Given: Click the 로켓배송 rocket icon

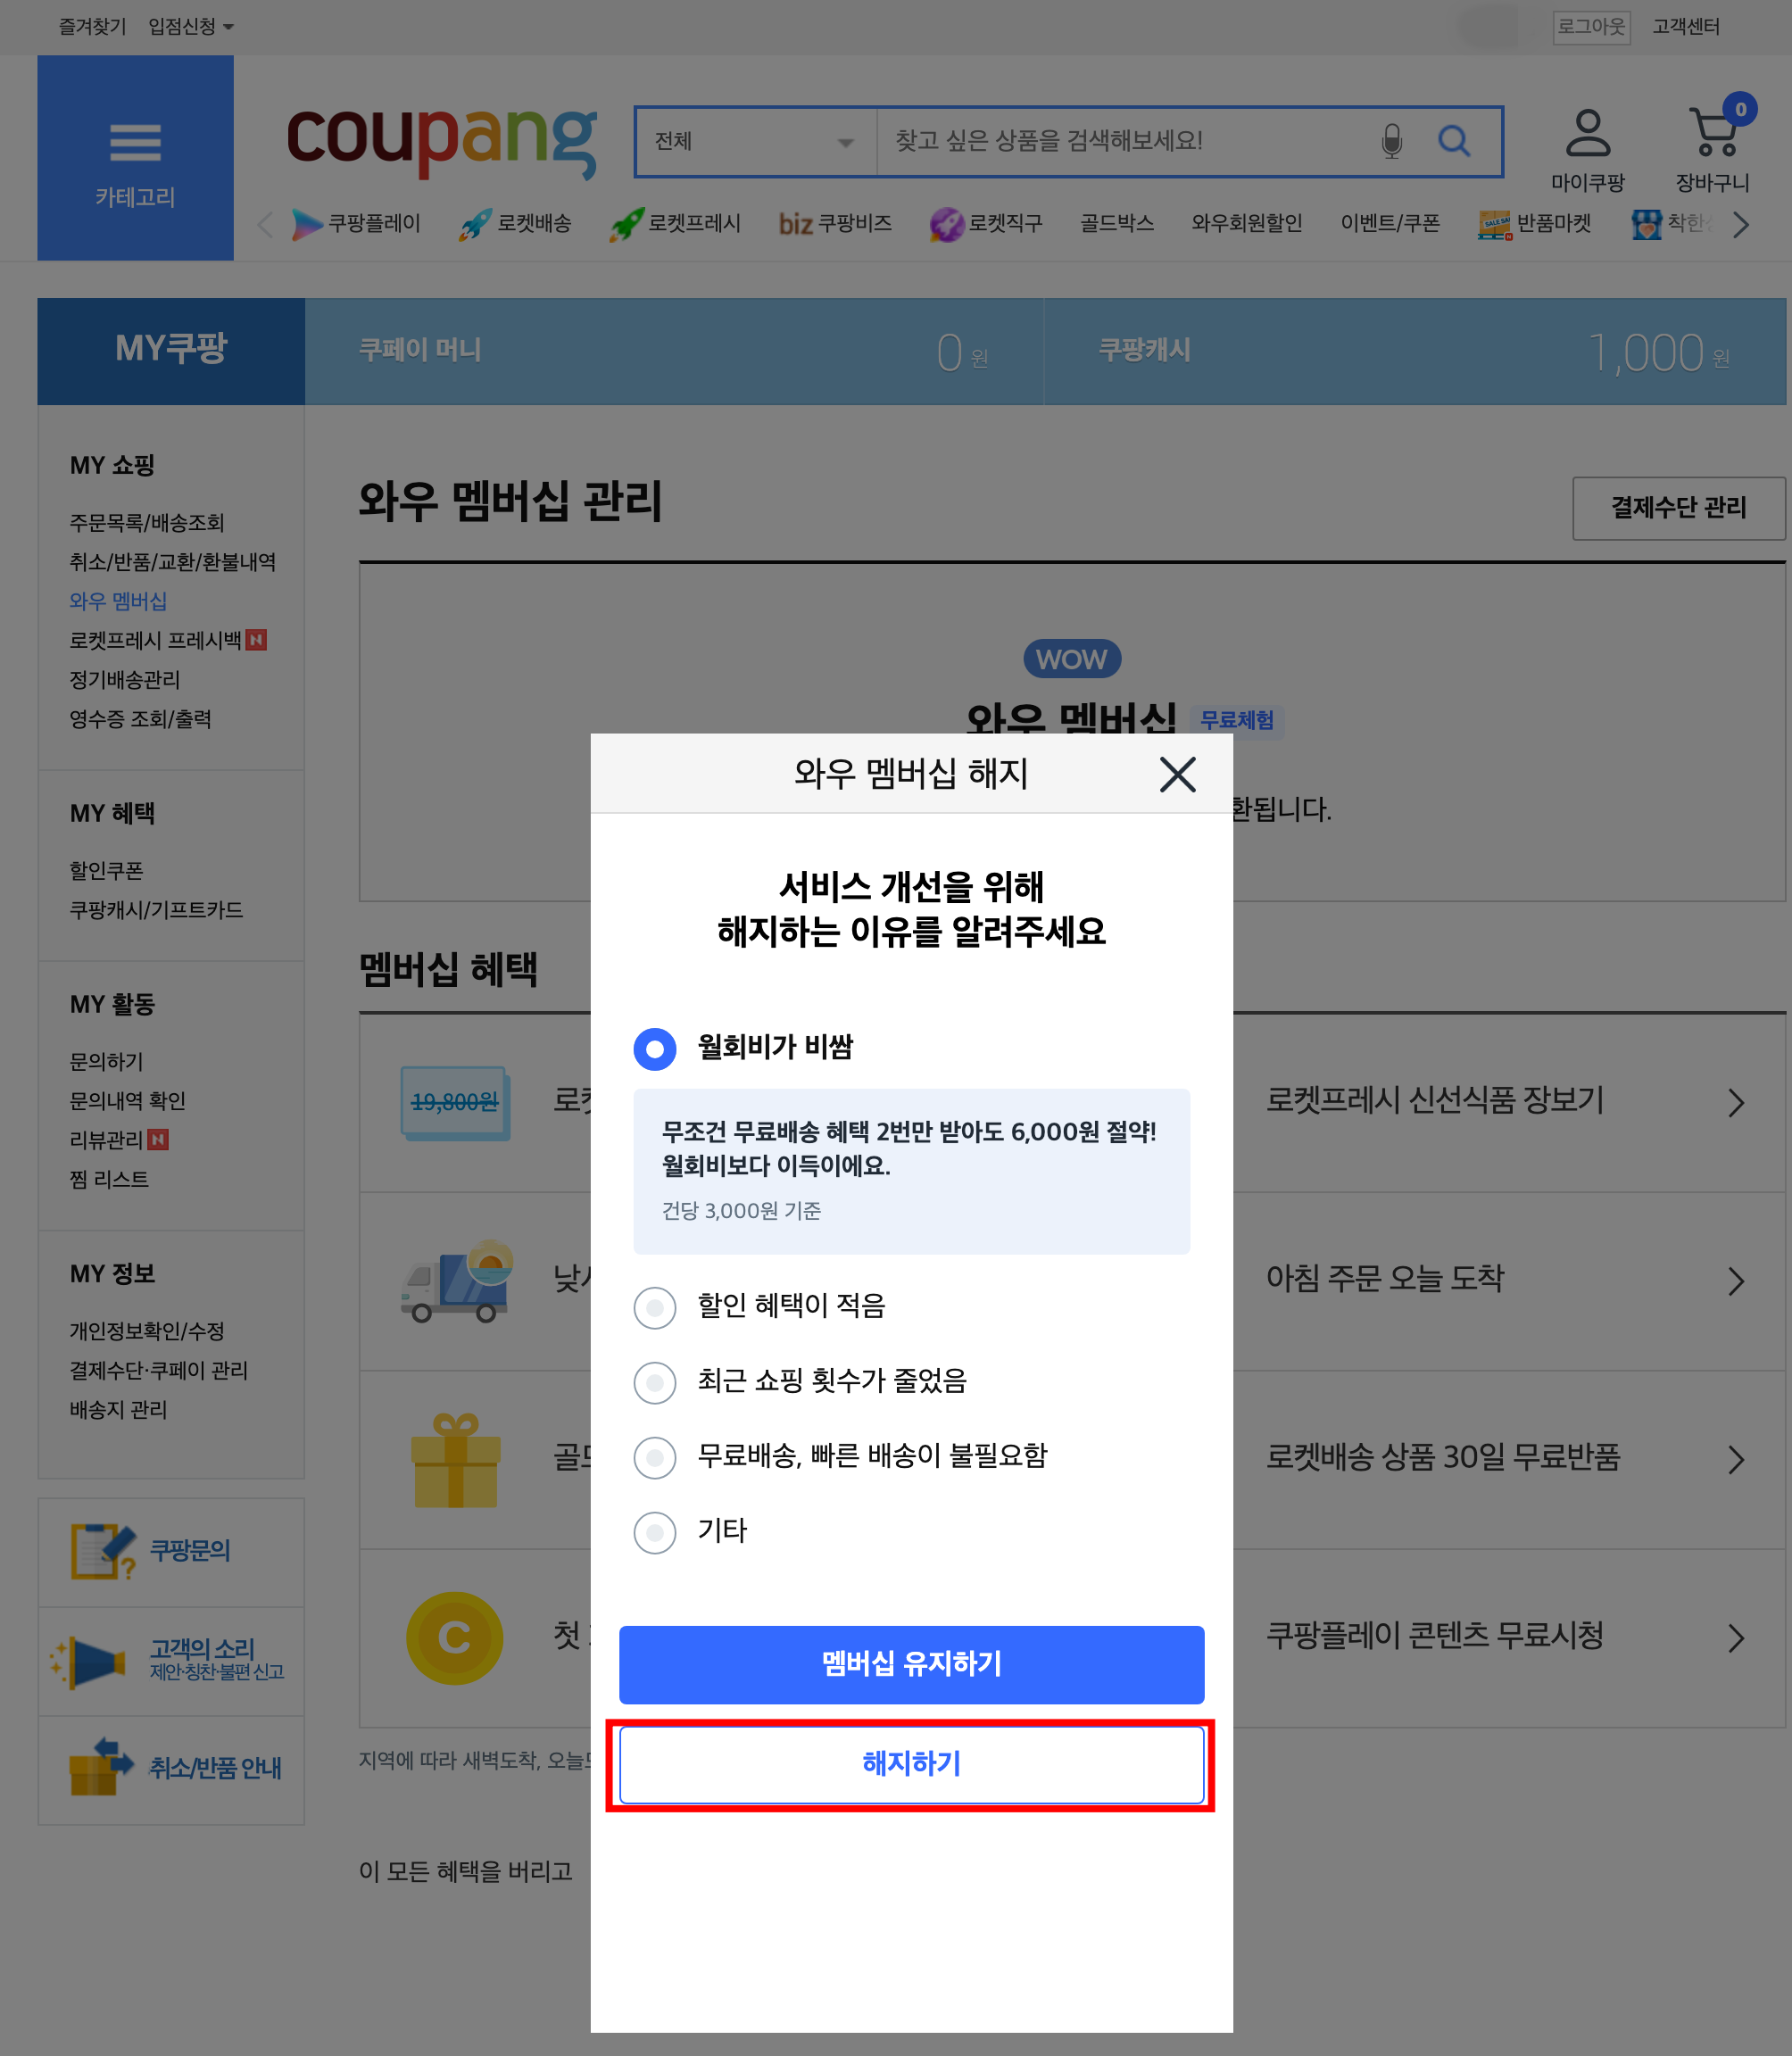Looking at the screenshot, I should tap(475, 224).
